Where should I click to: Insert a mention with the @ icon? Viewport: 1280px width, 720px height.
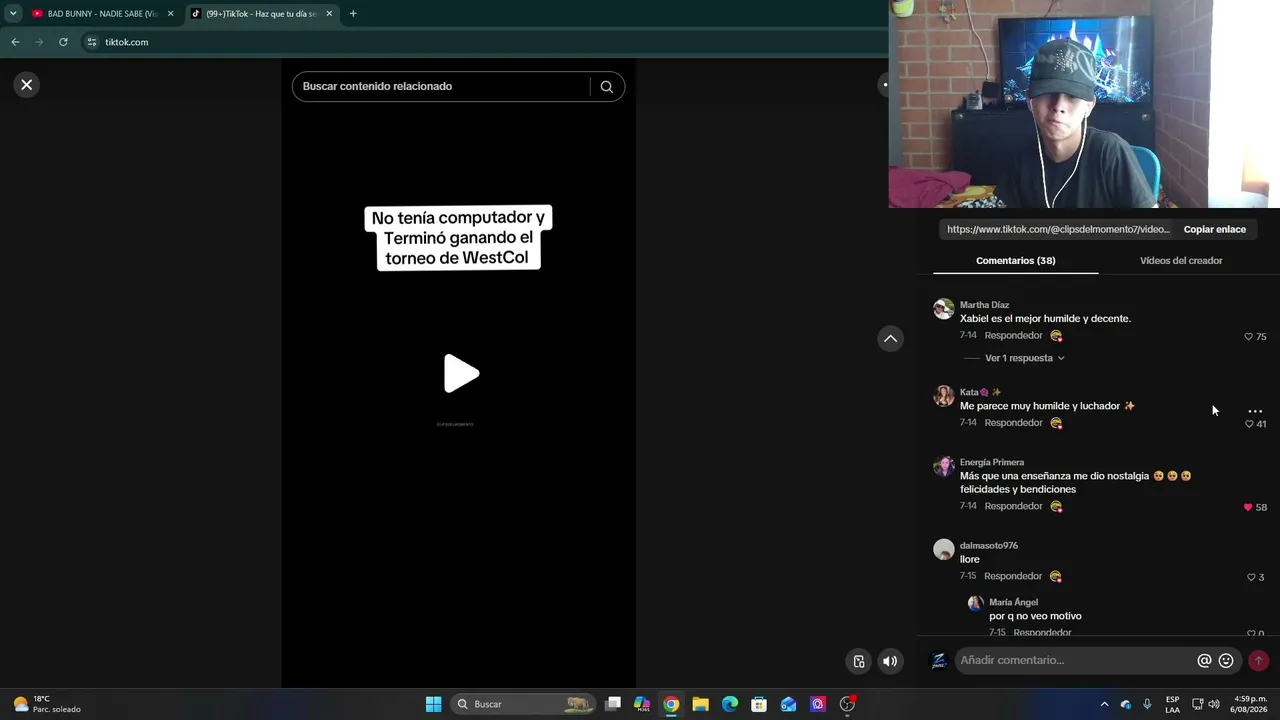click(1204, 661)
